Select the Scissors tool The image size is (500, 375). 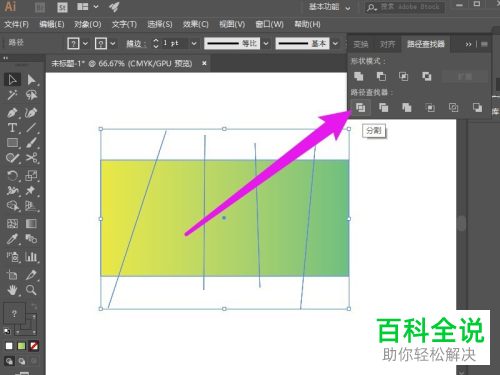pos(32,158)
